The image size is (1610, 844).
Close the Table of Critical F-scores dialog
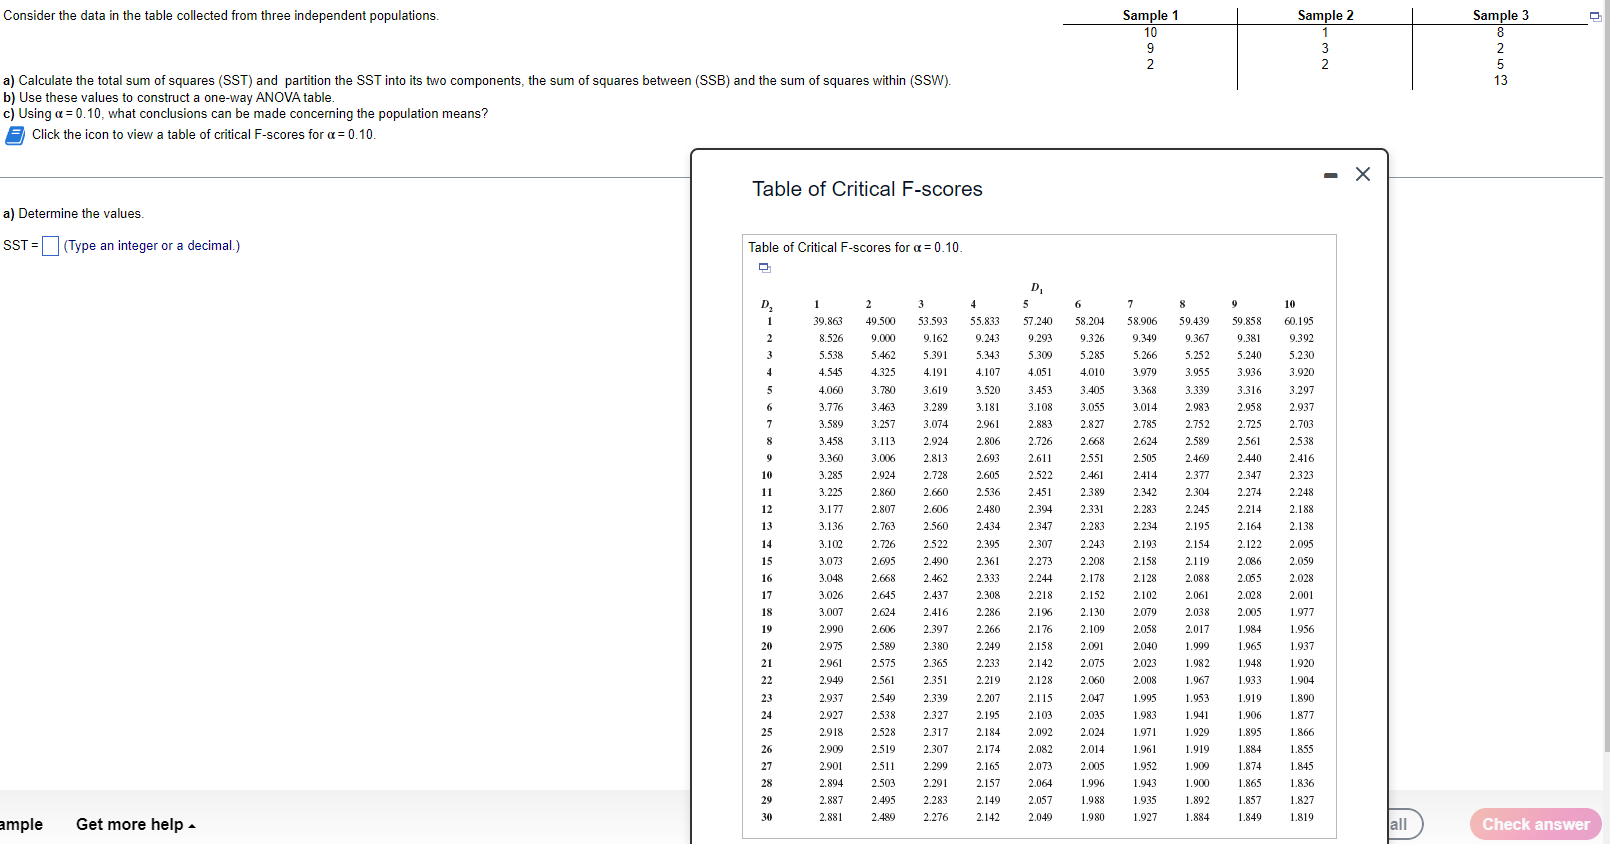click(x=1362, y=174)
